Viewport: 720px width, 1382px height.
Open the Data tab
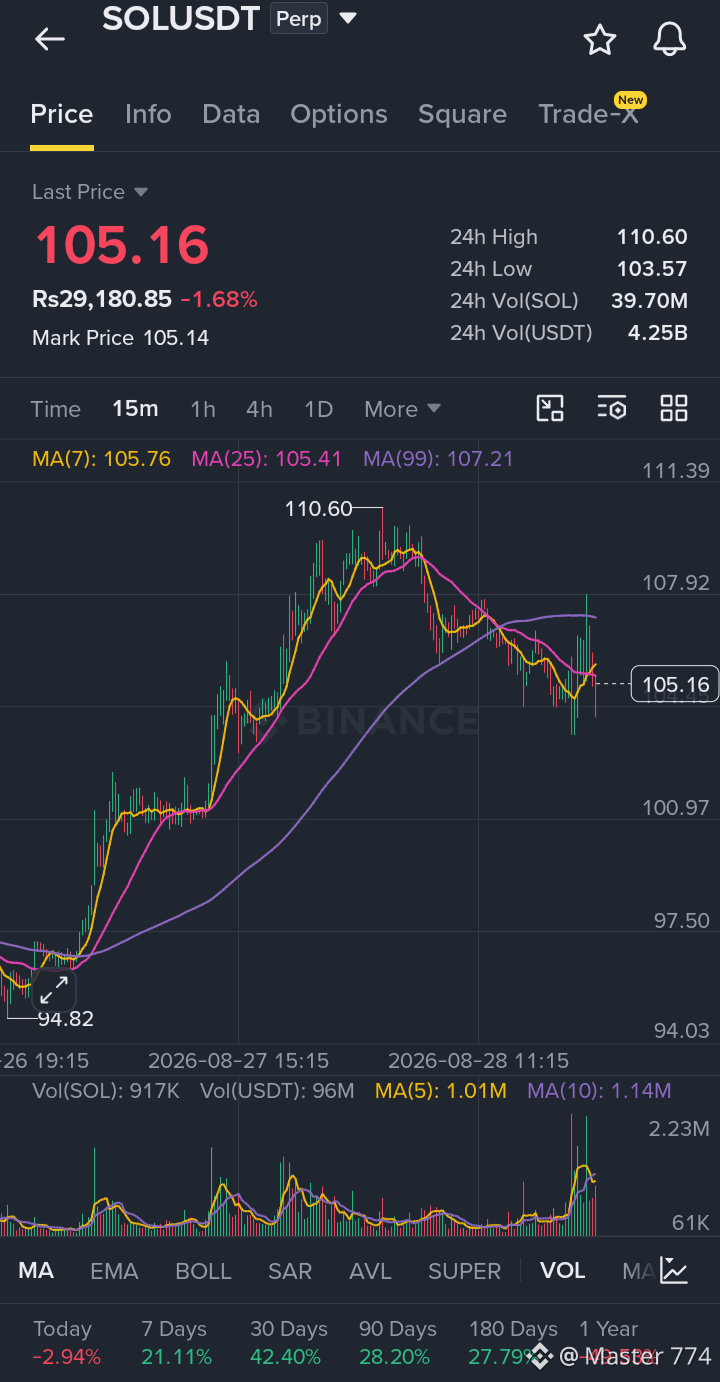pyautogui.click(x=231, y=114)
